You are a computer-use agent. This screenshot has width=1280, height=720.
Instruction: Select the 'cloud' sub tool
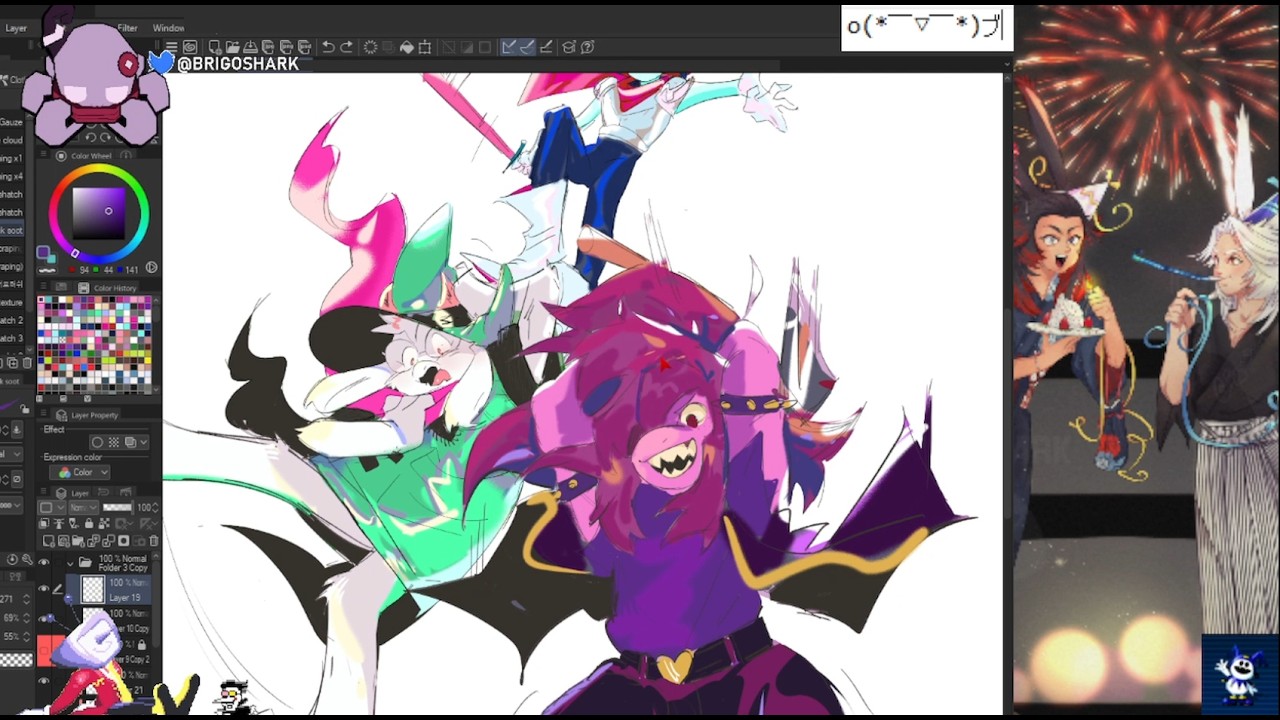click(11, 140)
